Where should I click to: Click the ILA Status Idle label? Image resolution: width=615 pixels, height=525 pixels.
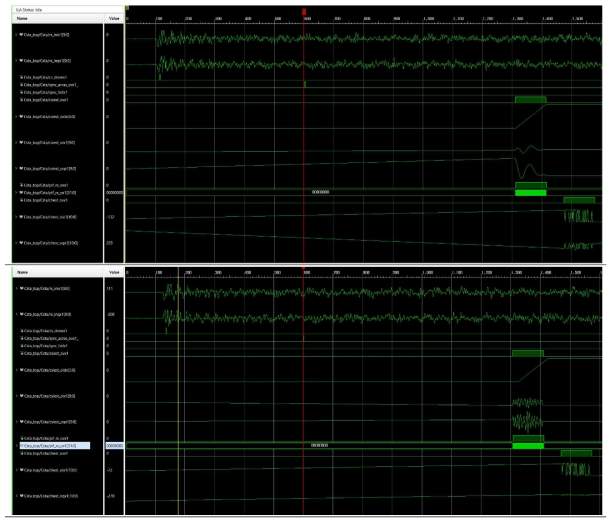[x=29, y=9]
